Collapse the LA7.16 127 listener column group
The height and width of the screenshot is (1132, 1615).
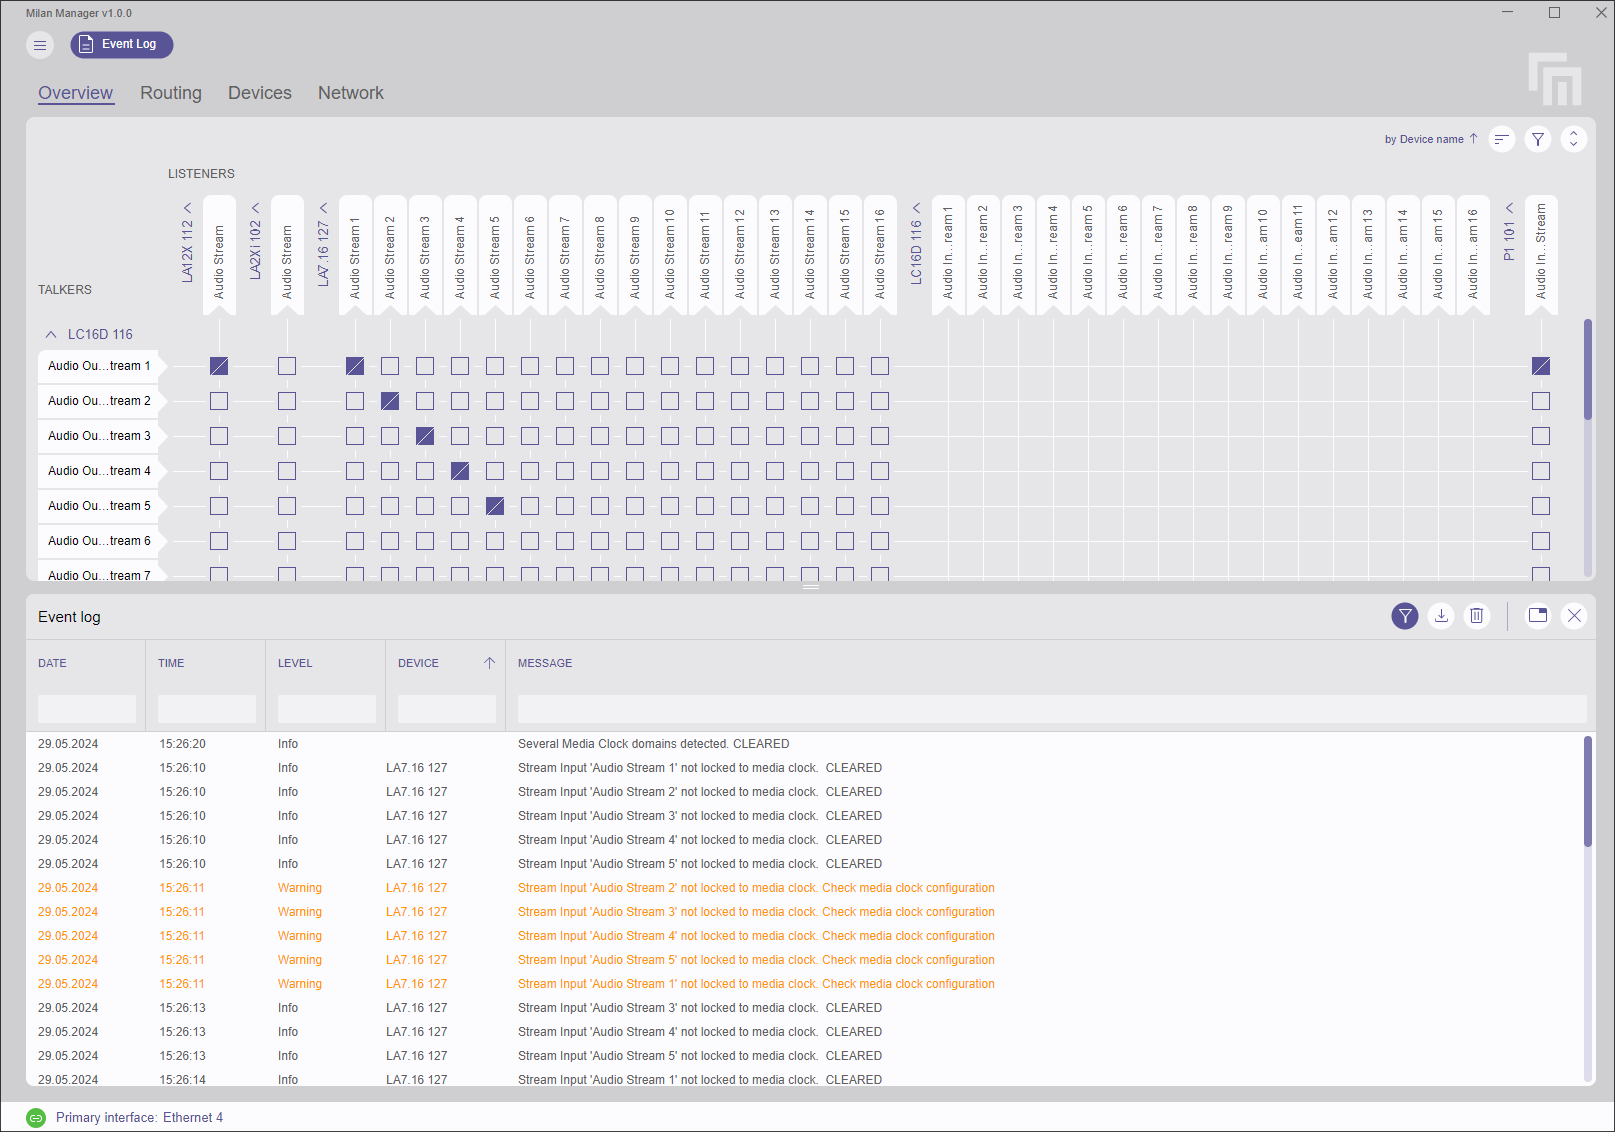coord(323,208)
